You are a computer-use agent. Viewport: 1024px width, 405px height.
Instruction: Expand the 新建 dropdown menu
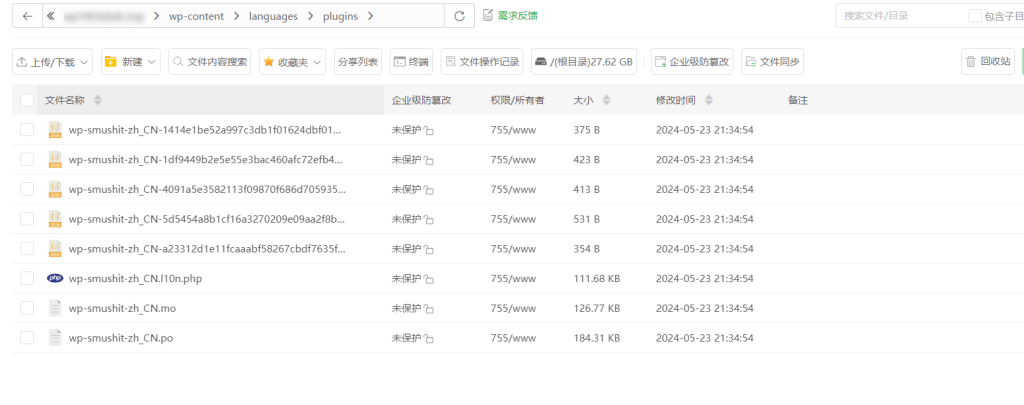131,62
